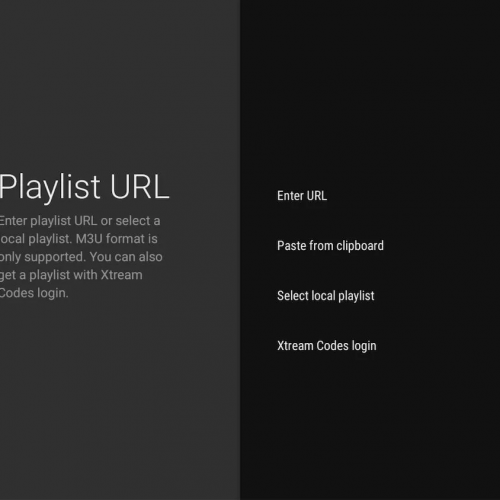
Task: Open Select local playlist option
Action: point(326,296)
